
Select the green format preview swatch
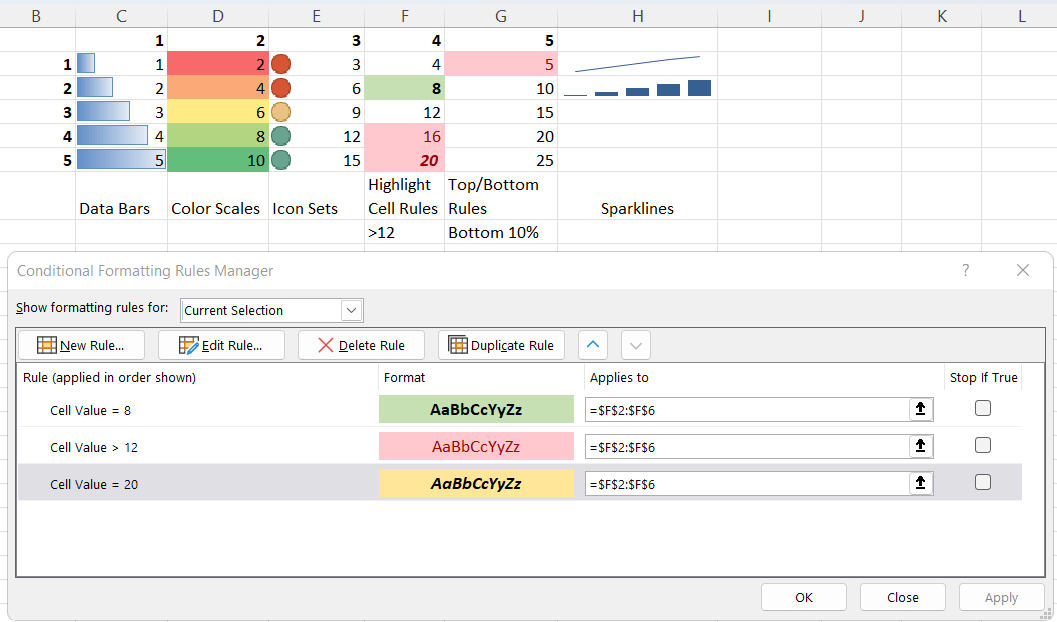(x=476, y=409)
